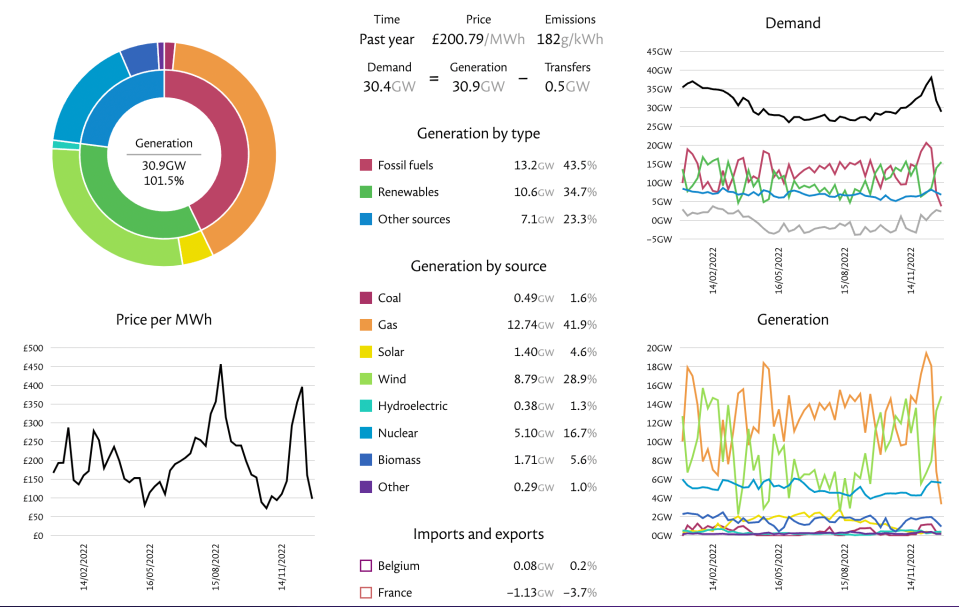This screenshot has width=959, height=607.
Task: Click the Fossil fuels type swatch
Action: [365, 165]
